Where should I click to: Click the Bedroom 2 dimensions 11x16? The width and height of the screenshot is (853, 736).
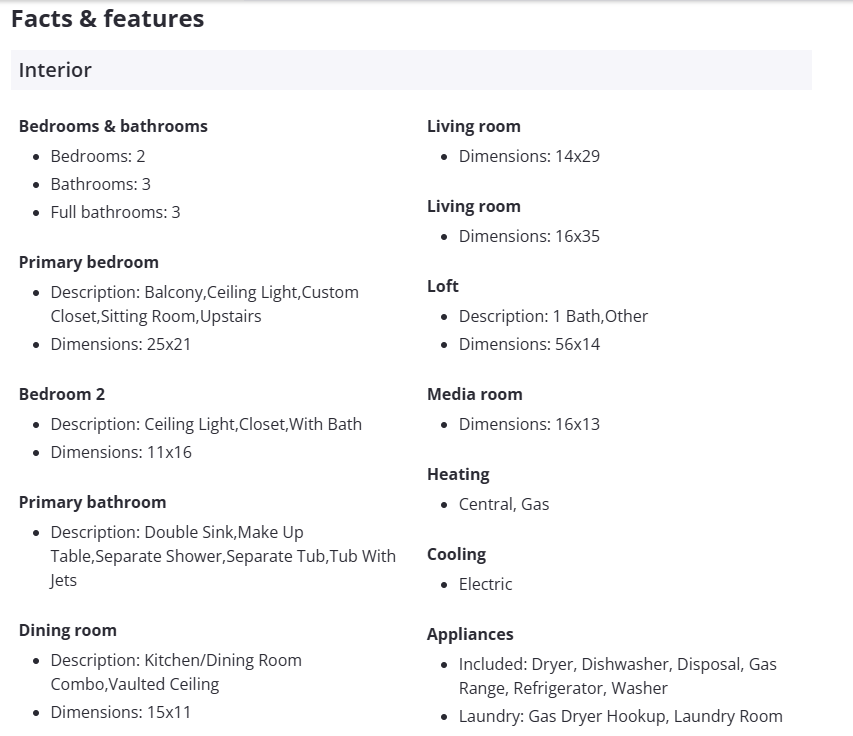click(x=121, y=452)
